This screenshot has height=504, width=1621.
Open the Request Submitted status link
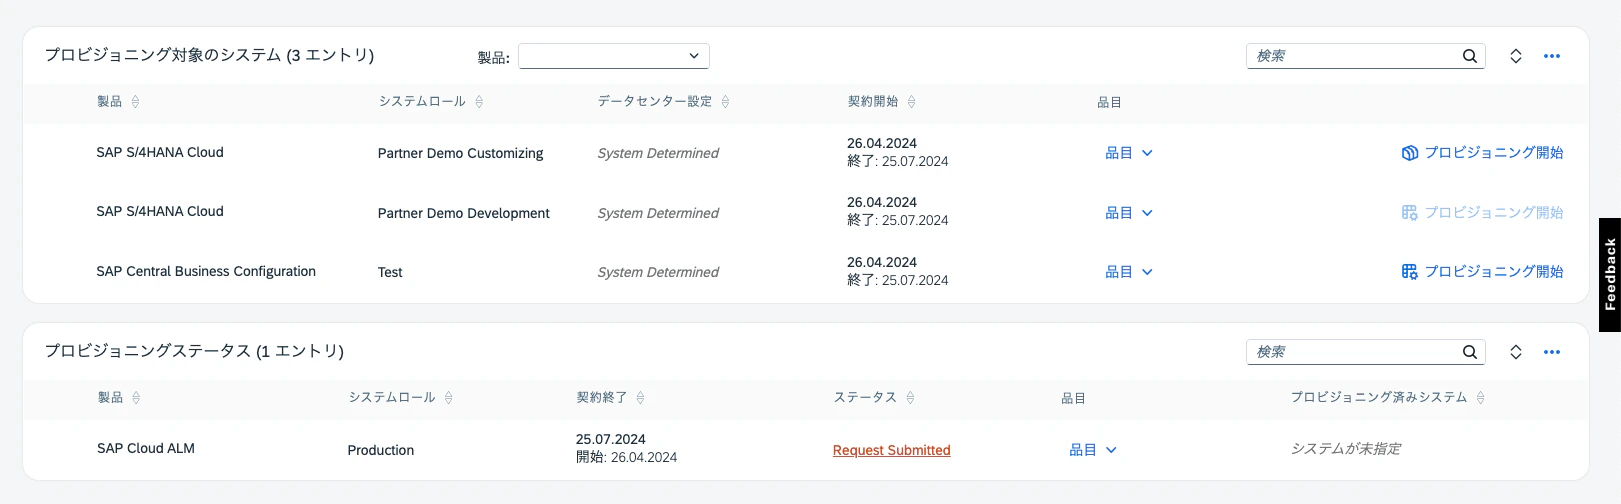pyautogui.click(x=891, y=450)
